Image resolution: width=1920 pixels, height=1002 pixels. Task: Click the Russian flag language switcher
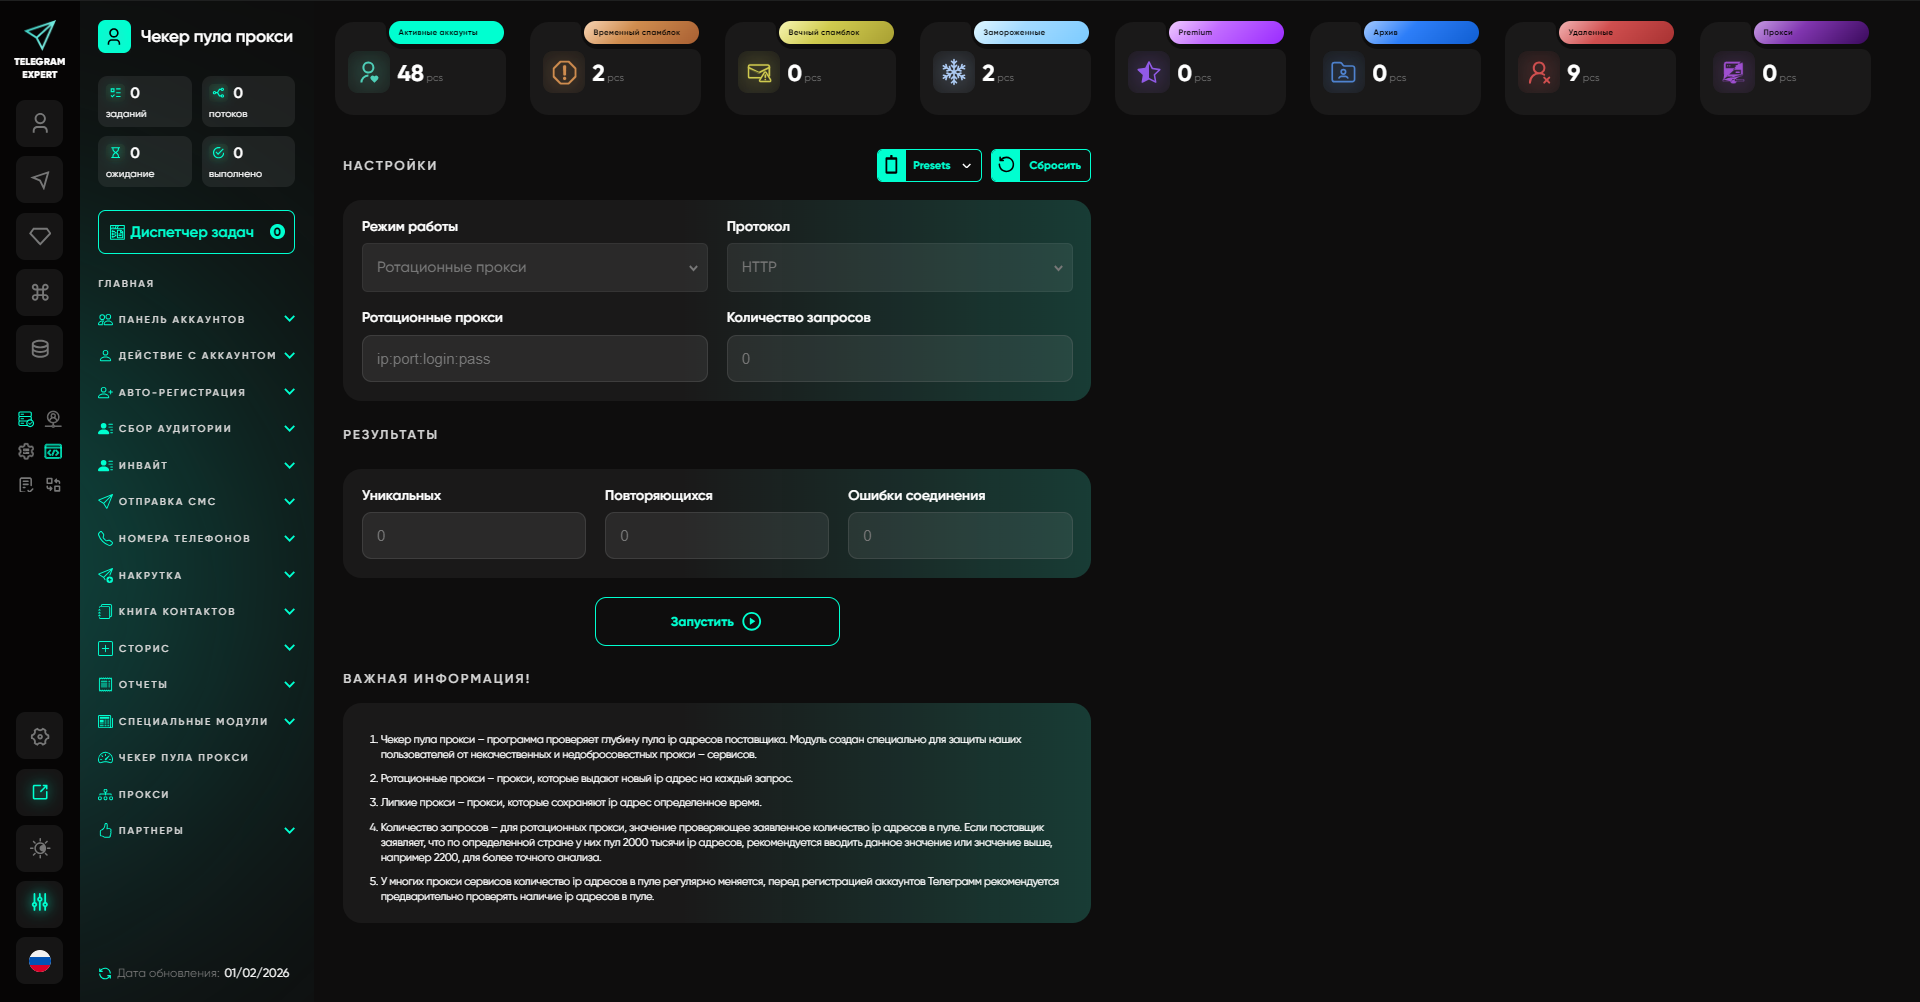[x=40, y=960]
